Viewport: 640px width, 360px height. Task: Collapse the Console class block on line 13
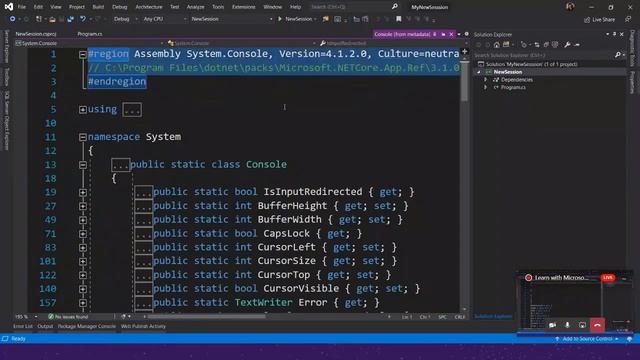tap(82, 165)
